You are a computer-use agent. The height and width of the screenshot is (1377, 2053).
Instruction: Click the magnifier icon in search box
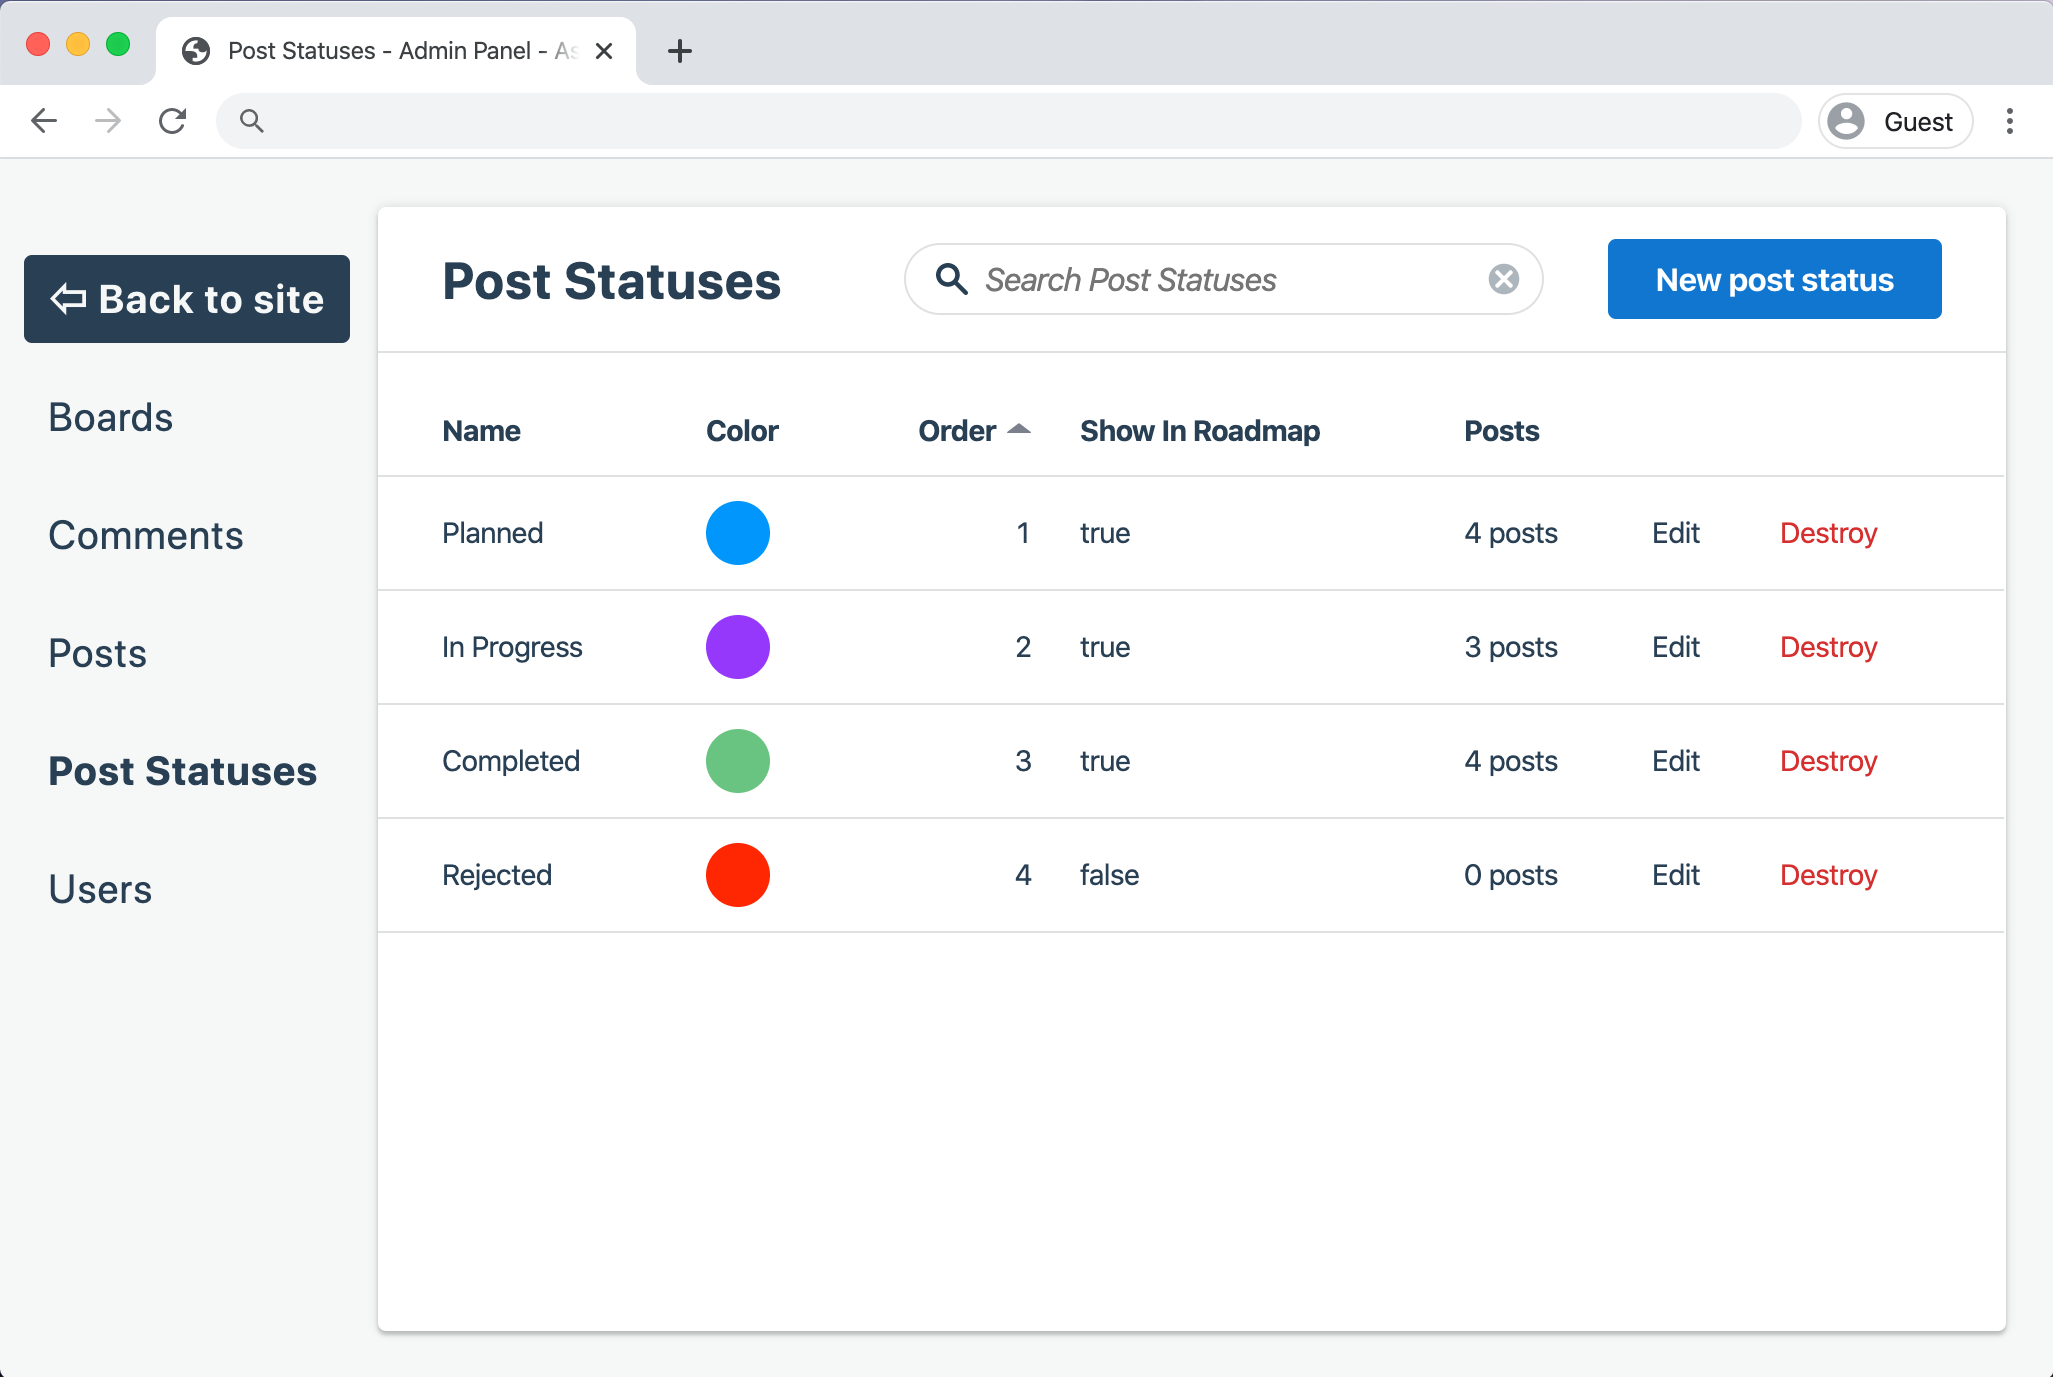951,279
